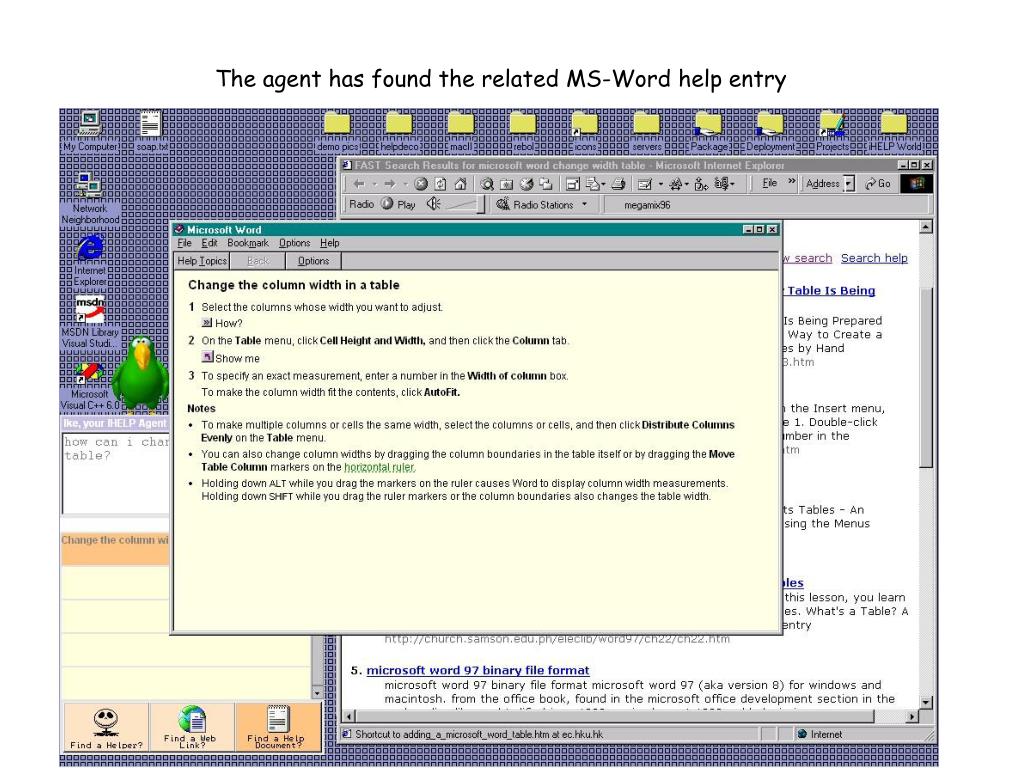Open the File menu in Microsoft Word help
Image resolution: width=1024 pixels, height=768 pixels.
[x=185, y=243]
